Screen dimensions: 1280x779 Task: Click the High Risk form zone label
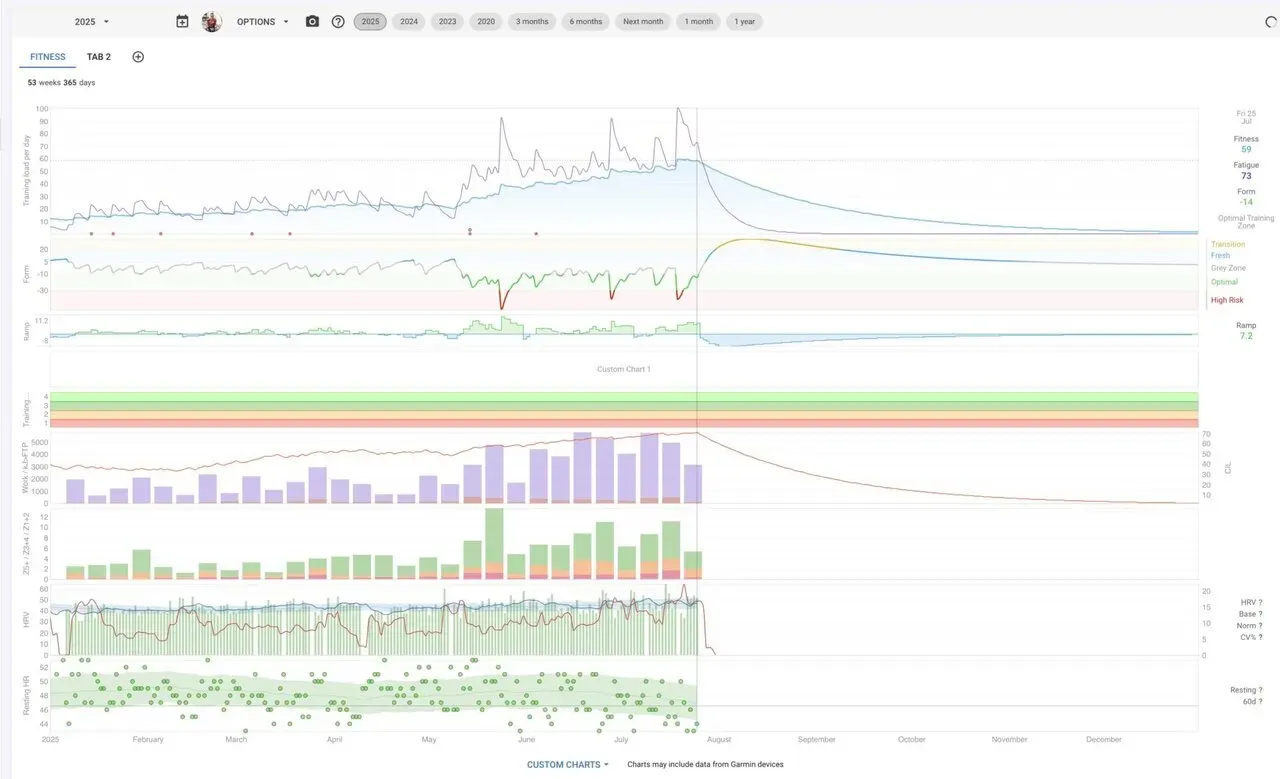point(1227,300)
